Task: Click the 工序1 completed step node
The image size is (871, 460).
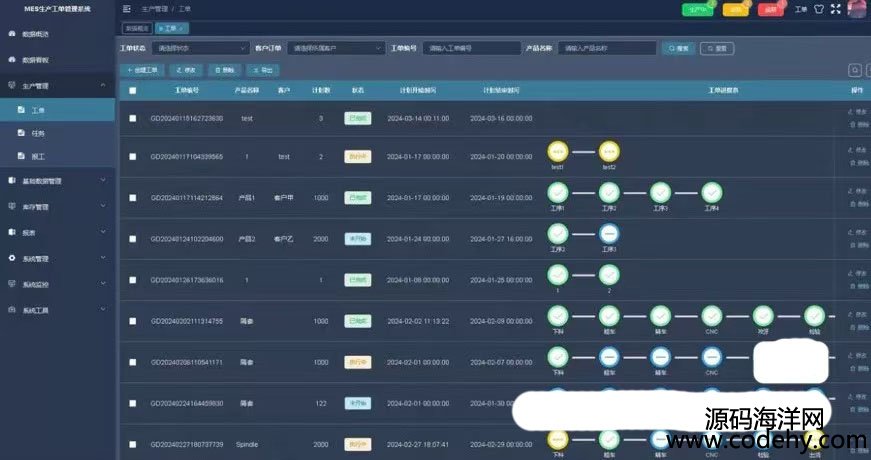Action: [x=558, y=191]
